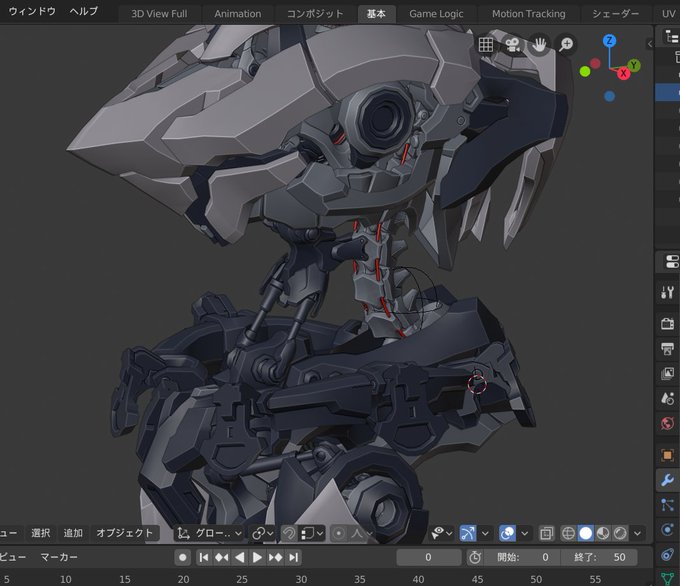
Task: Open the pivot point dropdown
Action: pyautogui.click(x=263, y=533)
